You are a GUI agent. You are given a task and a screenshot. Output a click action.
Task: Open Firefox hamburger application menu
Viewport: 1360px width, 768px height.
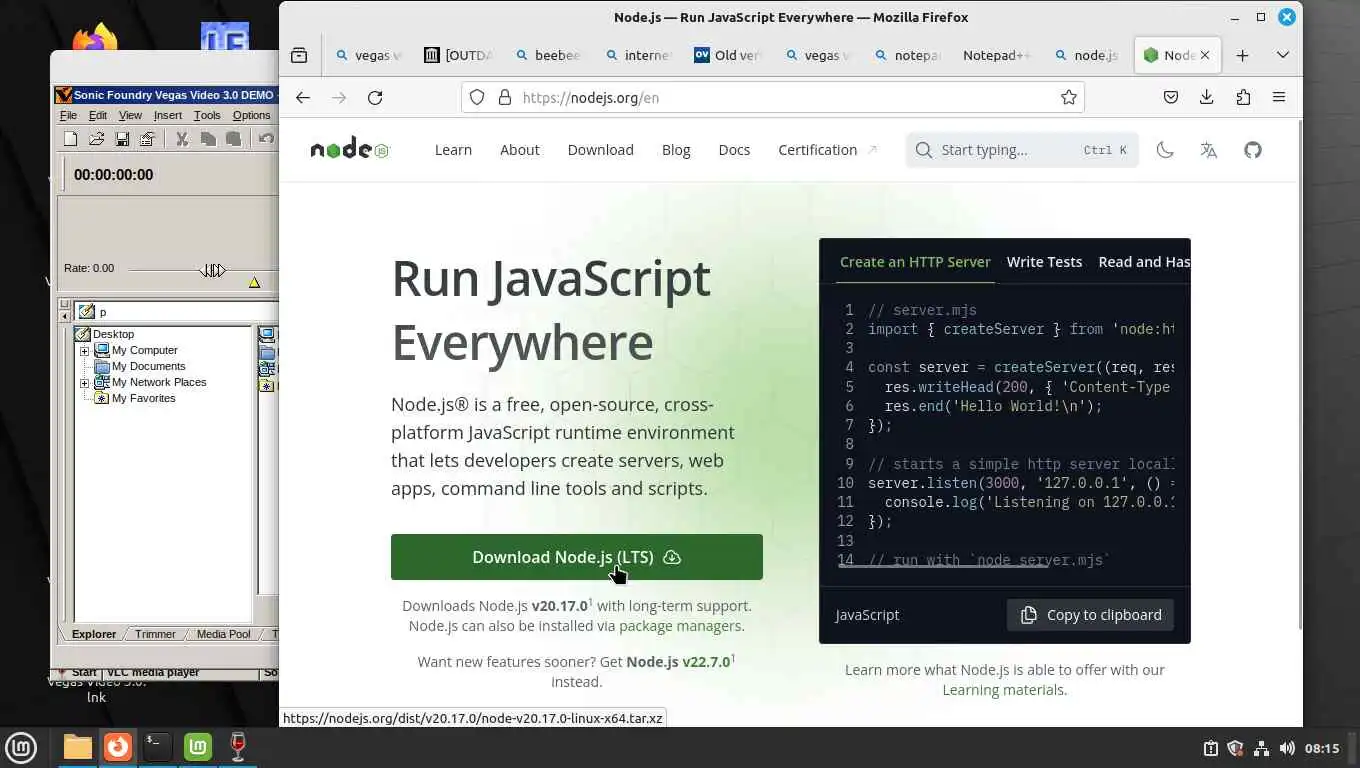coord(1279,97)
